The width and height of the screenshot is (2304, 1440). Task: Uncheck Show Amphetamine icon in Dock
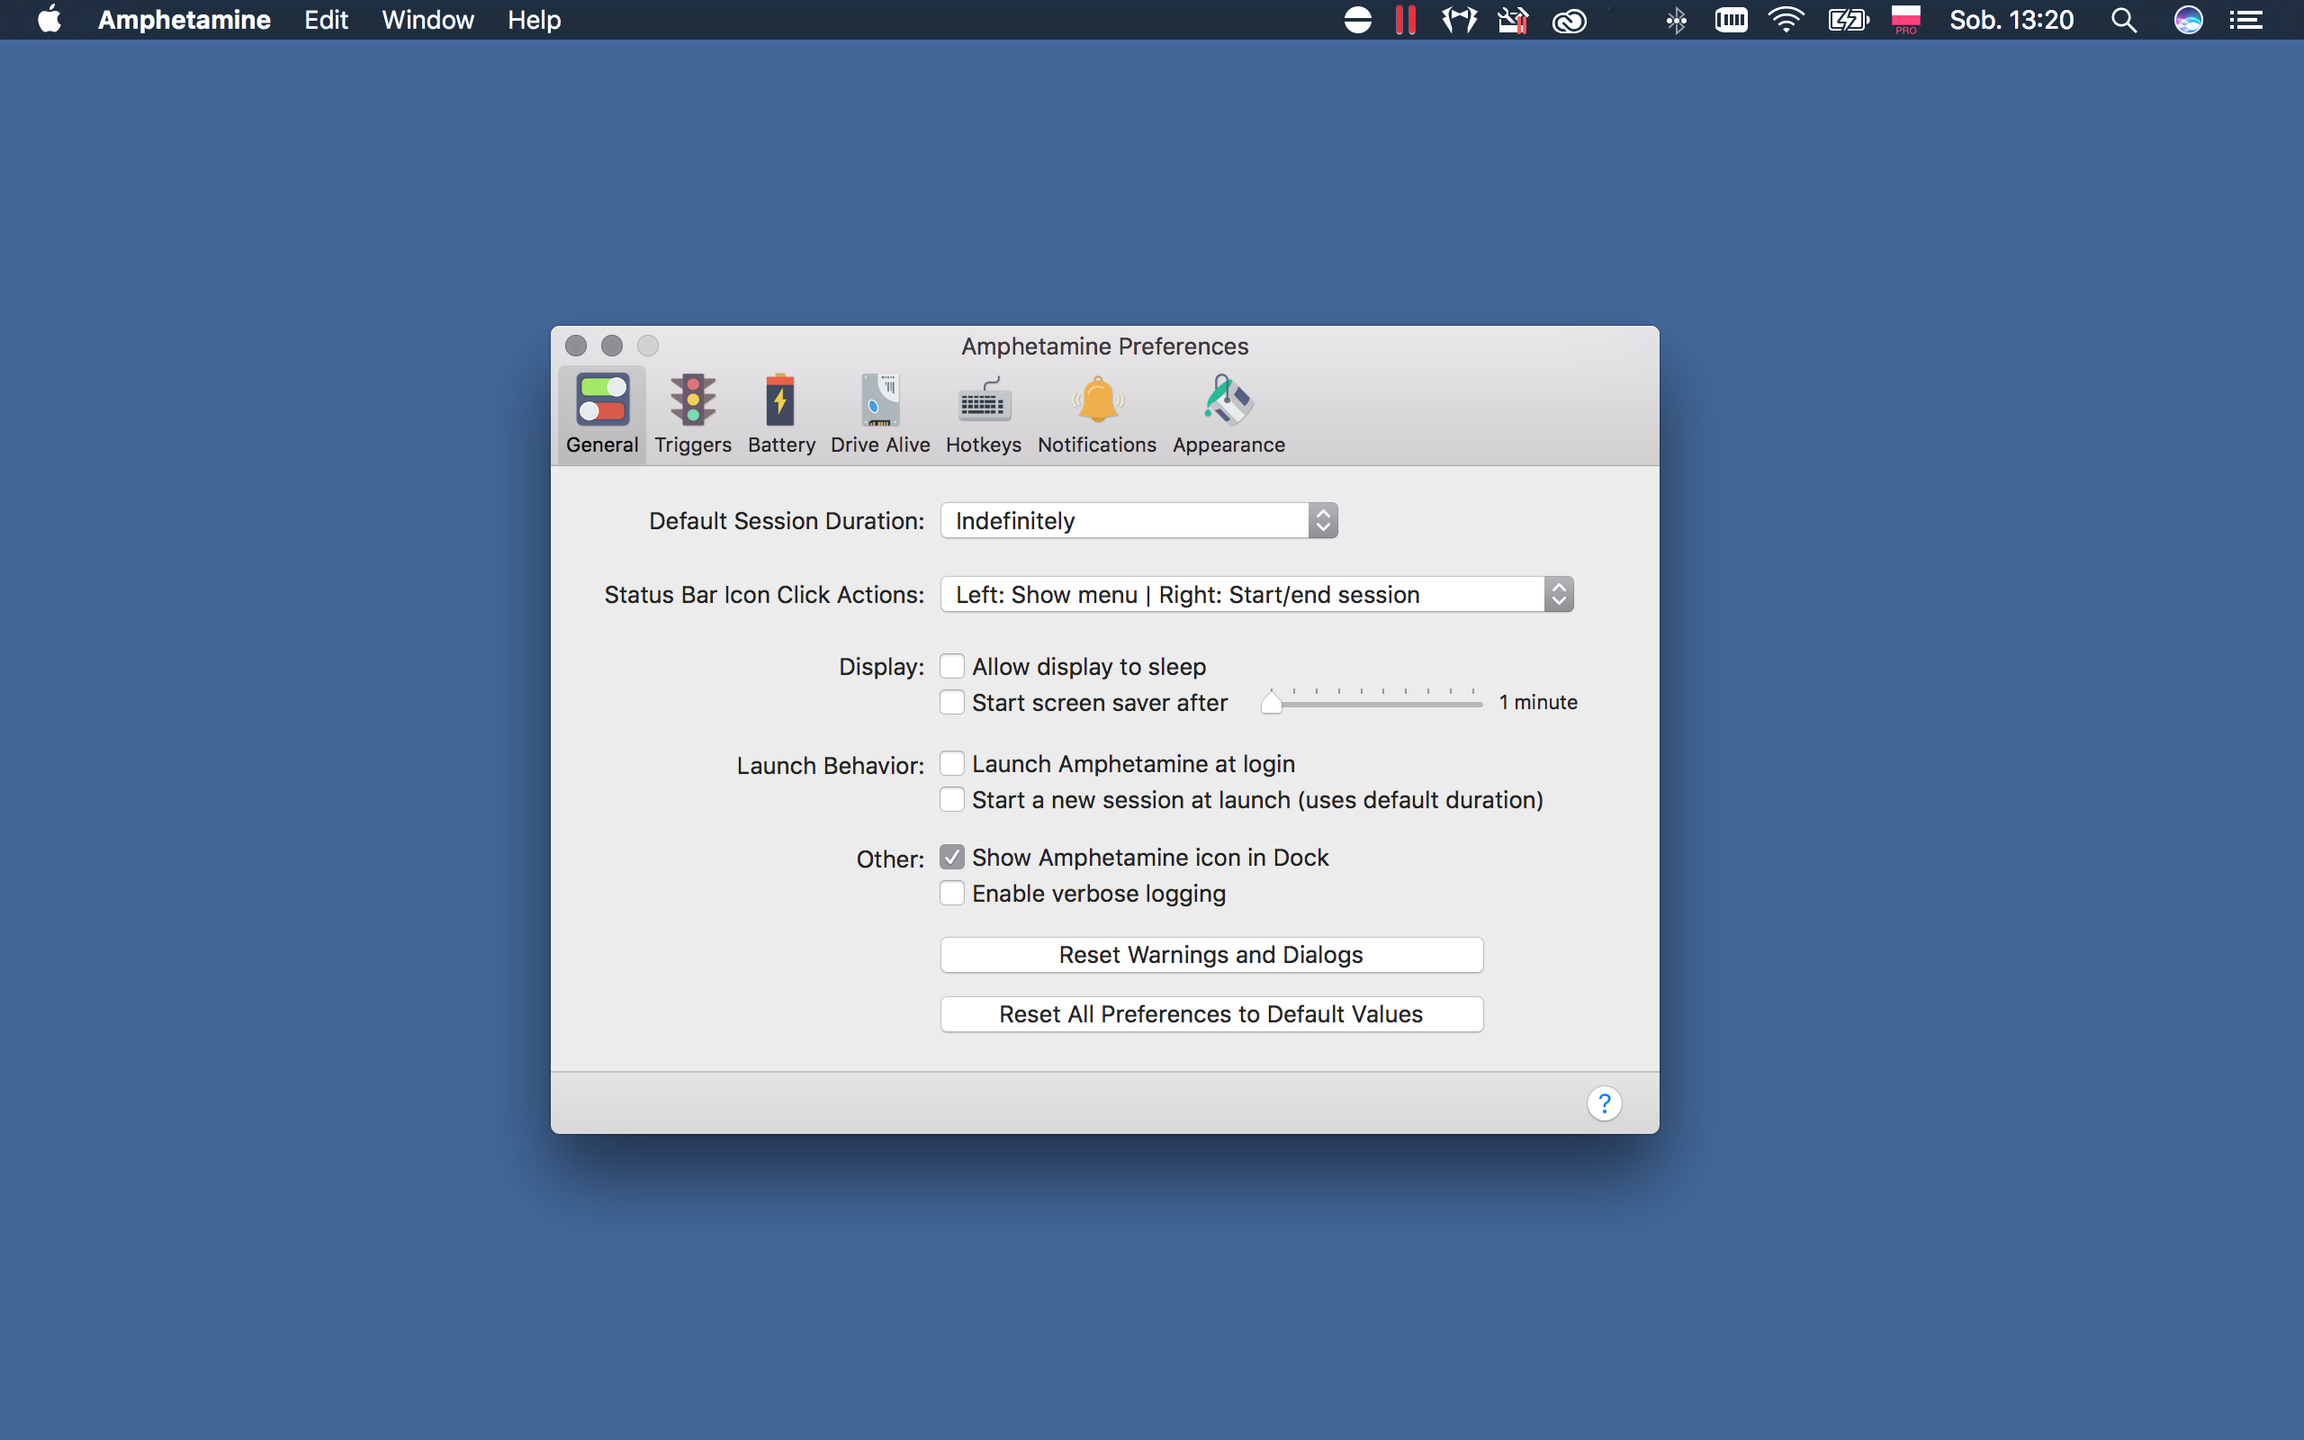coord(952,857)
